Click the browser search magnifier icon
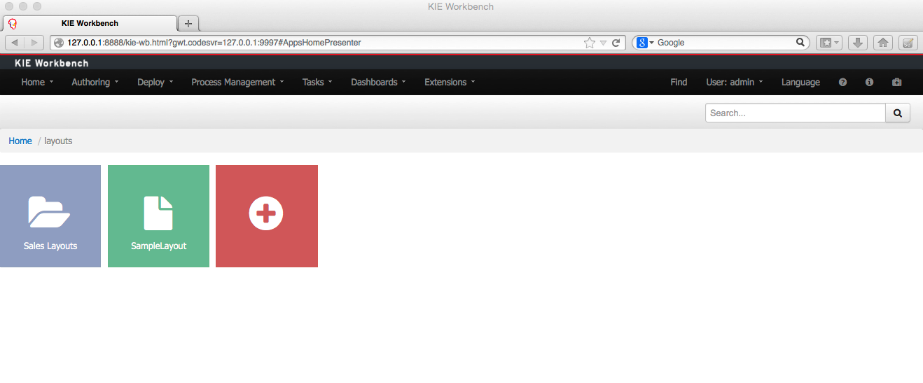Viewport: 923px width, 383px height. coord(800,42)
